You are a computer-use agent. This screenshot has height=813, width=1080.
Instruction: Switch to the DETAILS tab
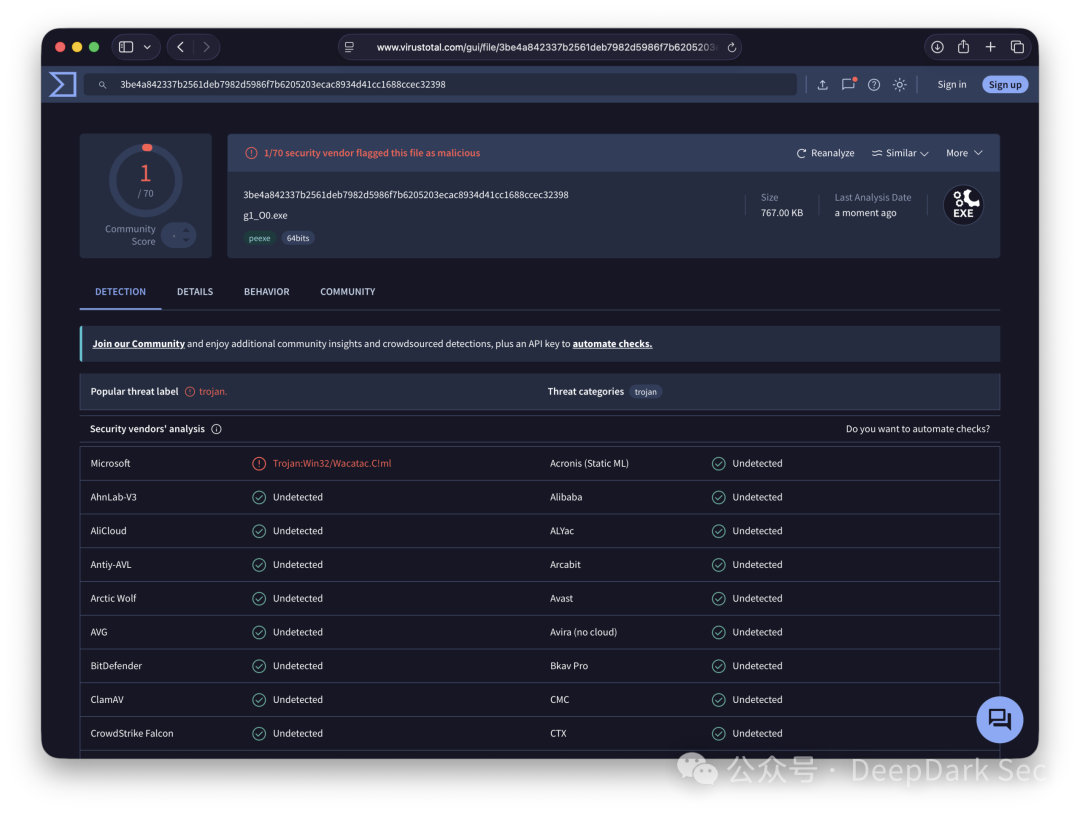195,292
